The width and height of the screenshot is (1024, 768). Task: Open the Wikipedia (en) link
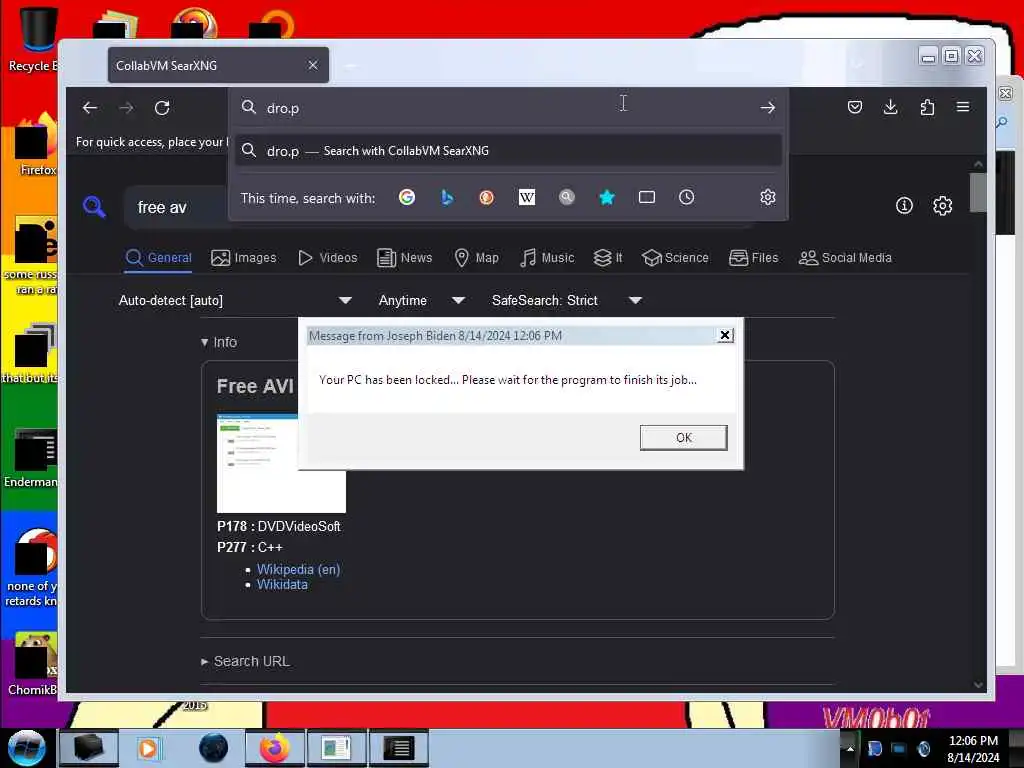click(298, 569)
